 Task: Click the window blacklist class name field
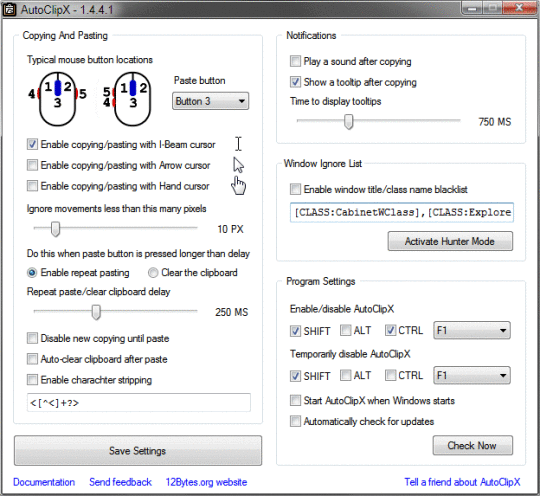(402, 212)
